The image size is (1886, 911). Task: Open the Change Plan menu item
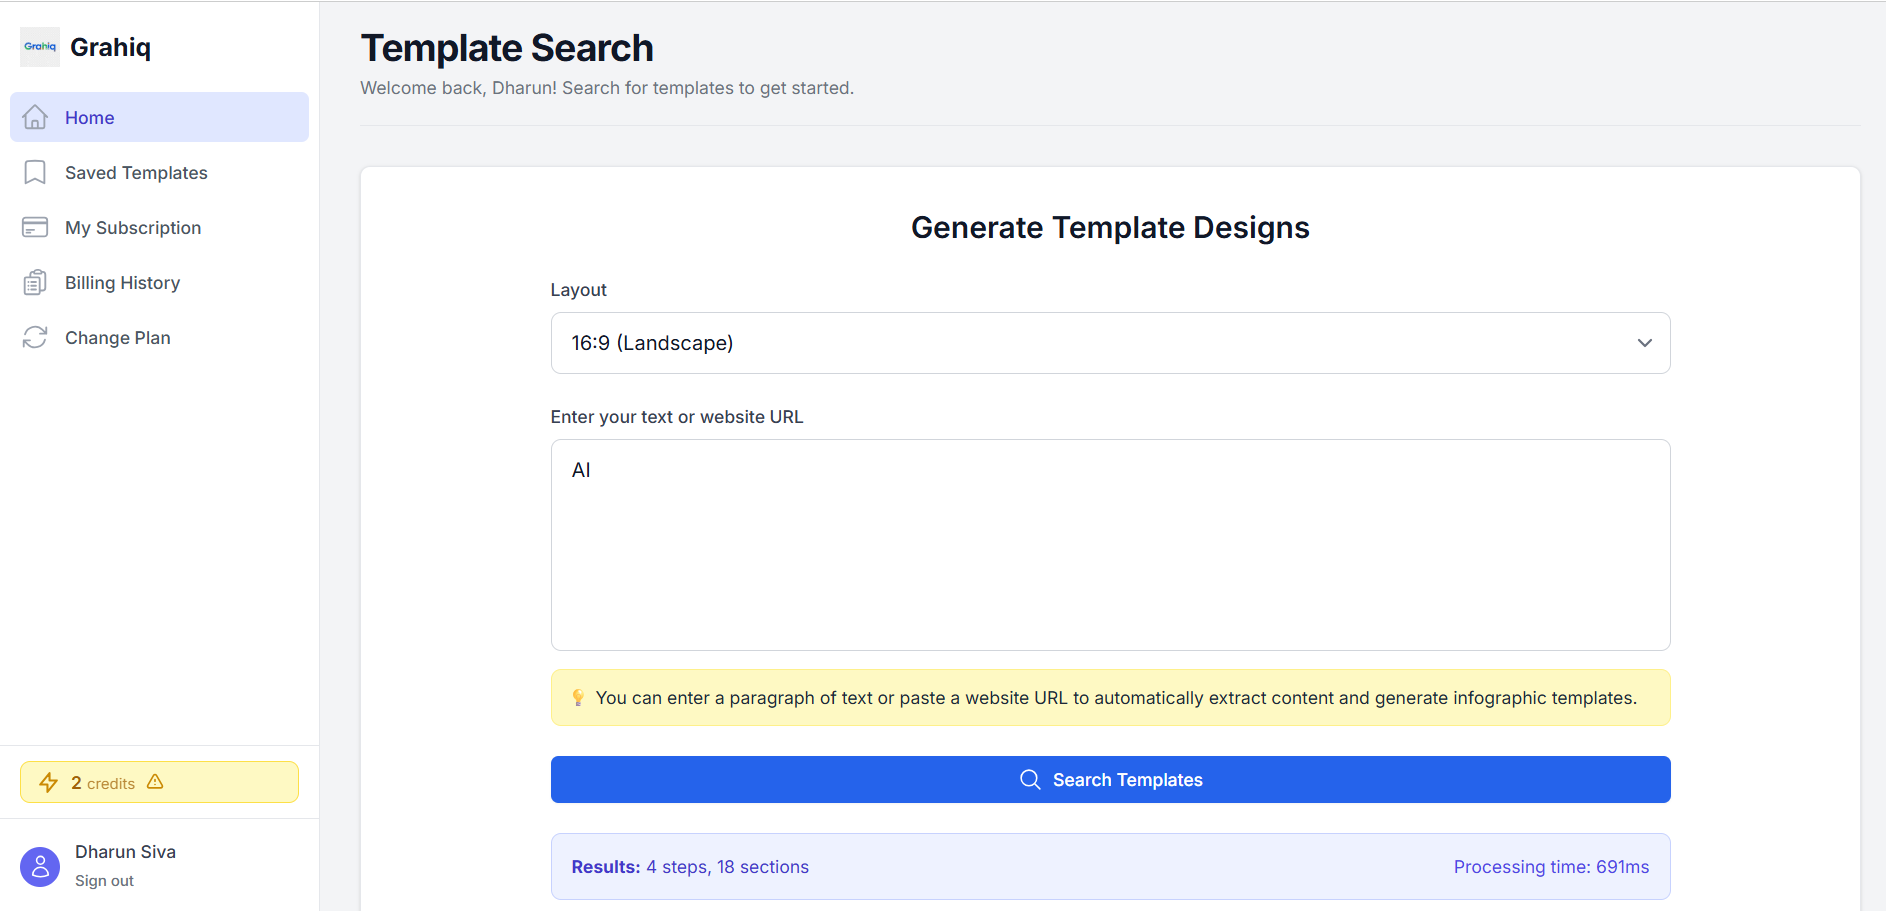[117, 338]
